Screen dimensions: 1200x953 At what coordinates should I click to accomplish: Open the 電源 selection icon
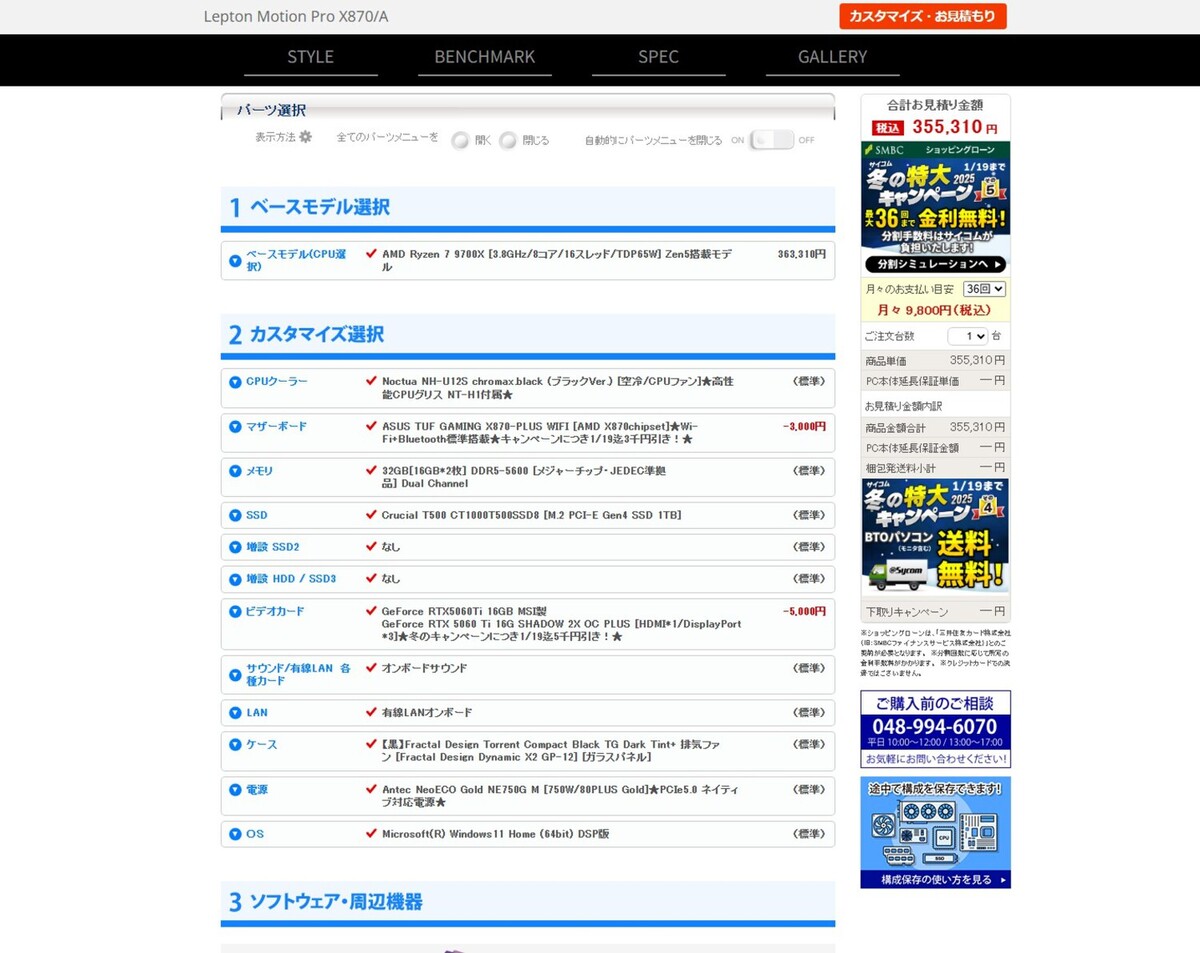click(235, 789)
